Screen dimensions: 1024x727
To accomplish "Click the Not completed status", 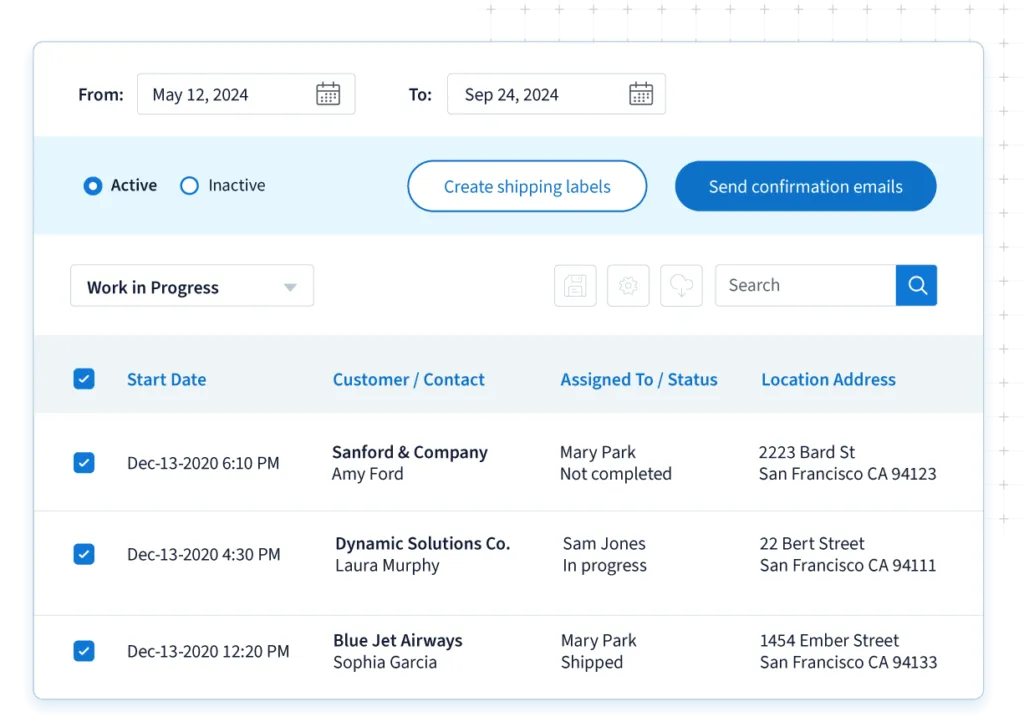I will (x=616, y=474).
